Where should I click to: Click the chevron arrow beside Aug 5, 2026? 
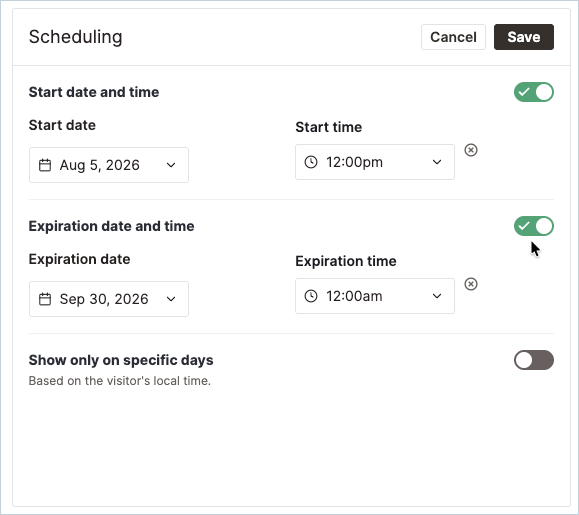click(x=171, y=165)
